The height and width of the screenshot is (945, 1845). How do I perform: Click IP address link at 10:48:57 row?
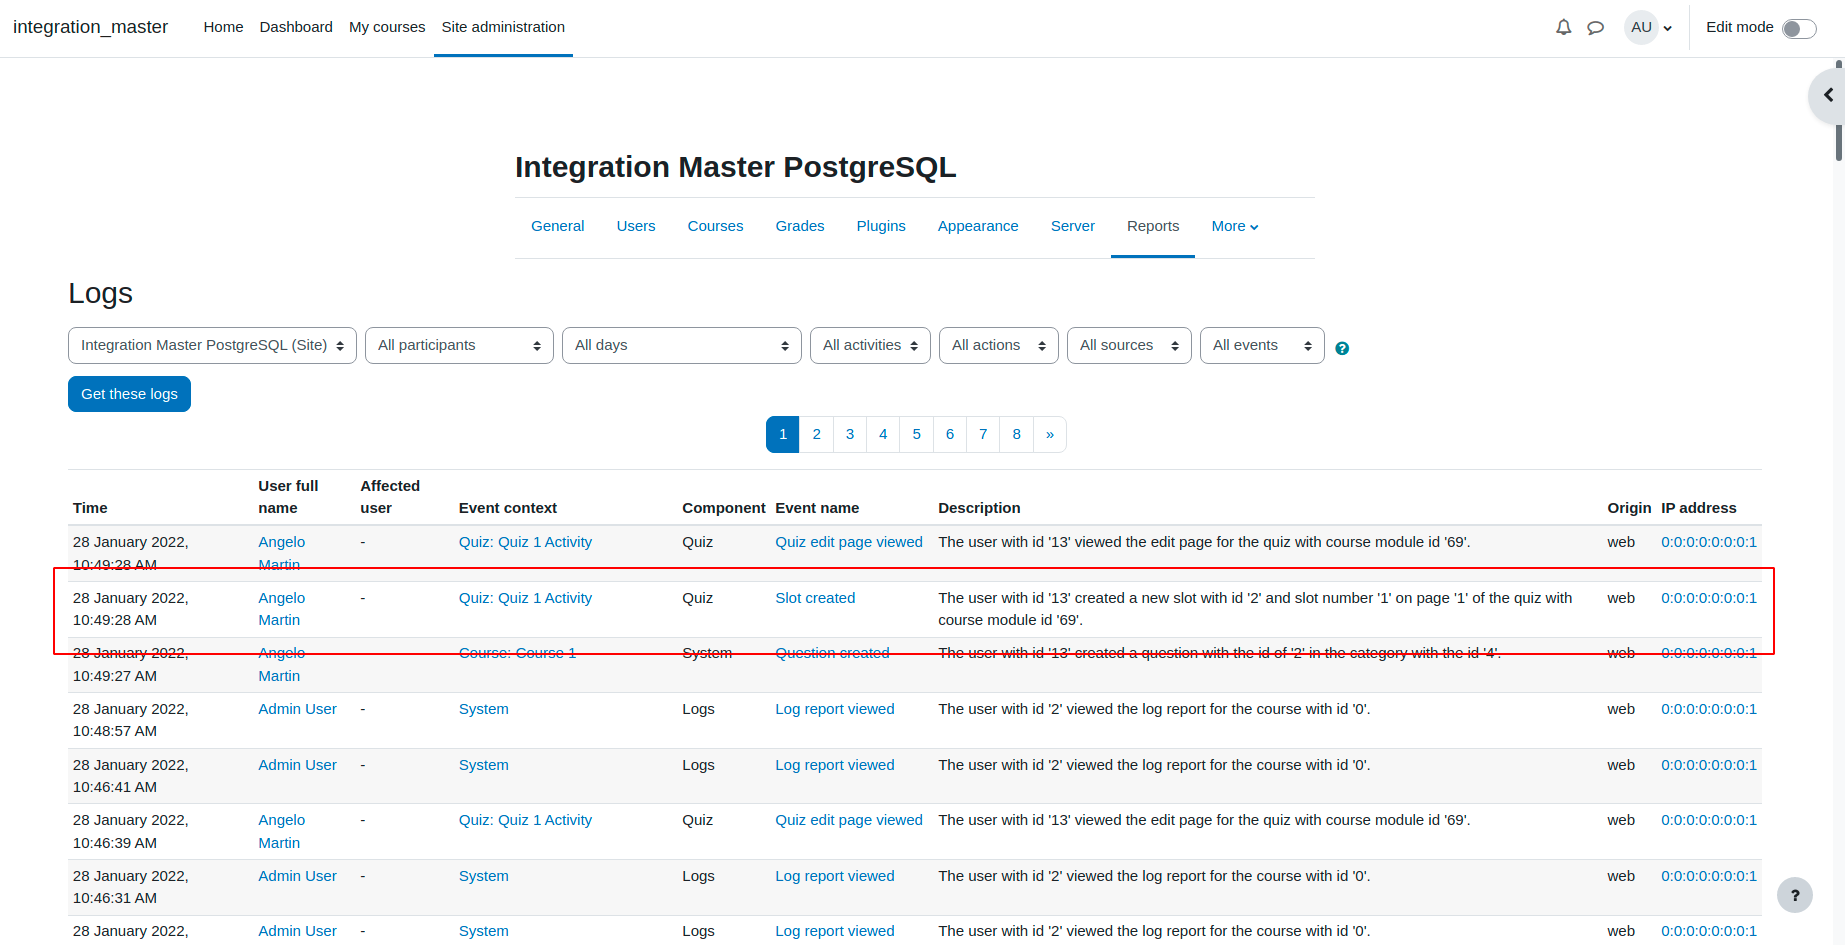pos(1709,709)
